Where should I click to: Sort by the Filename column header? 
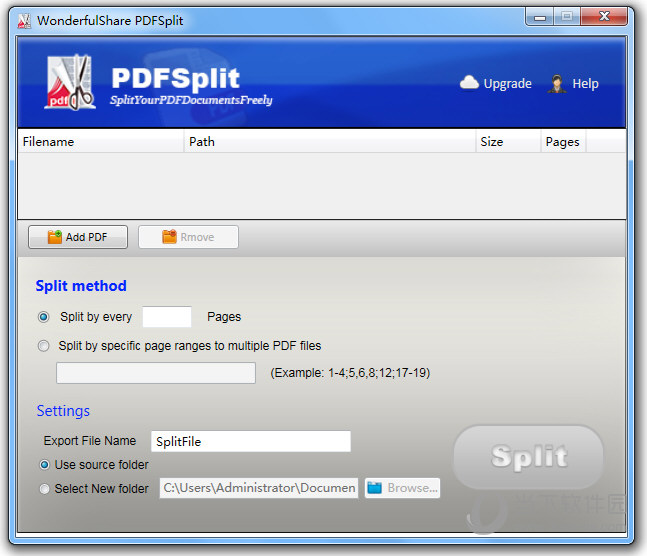(x=101, y=142)
